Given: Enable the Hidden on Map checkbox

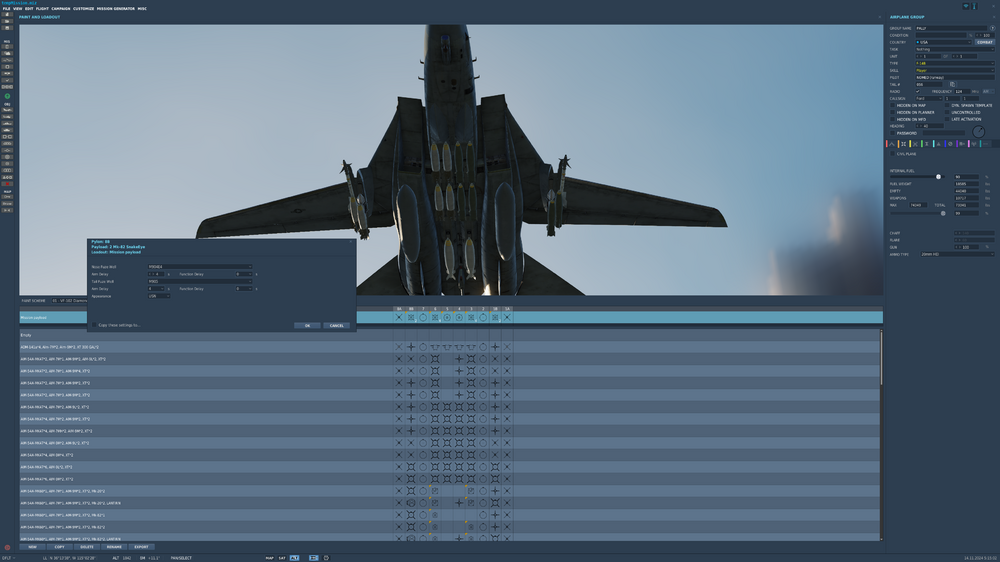Looking at the screenshot, I should pyautogui.click(x=893, y=105).
